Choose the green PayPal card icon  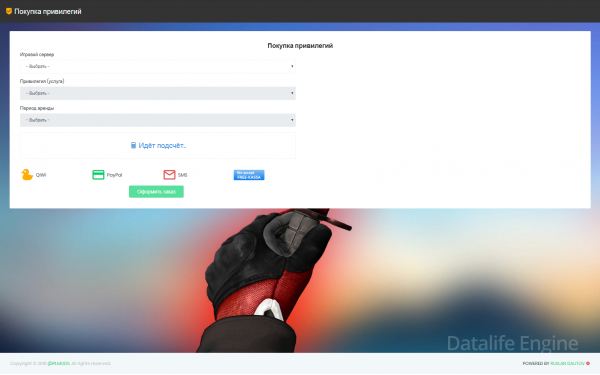(x=98, y=175)
